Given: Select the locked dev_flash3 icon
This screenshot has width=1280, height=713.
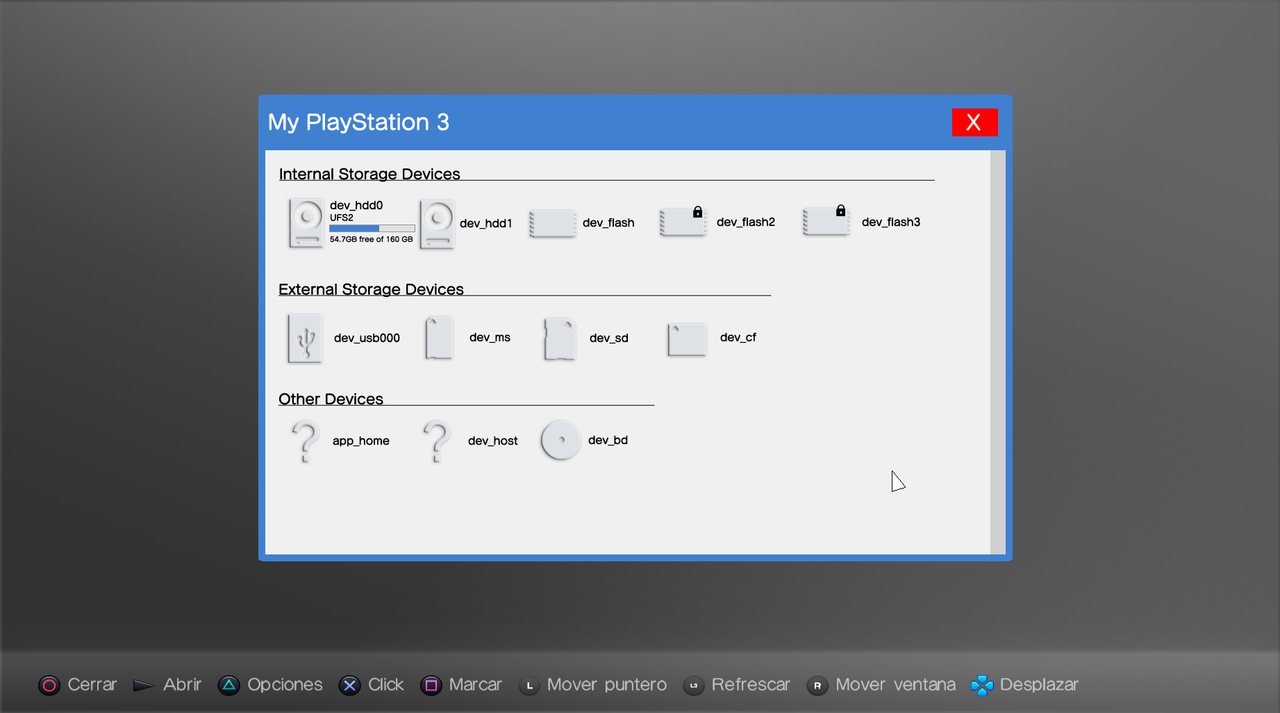Looking at the screenshot, I should click(826, 221).
